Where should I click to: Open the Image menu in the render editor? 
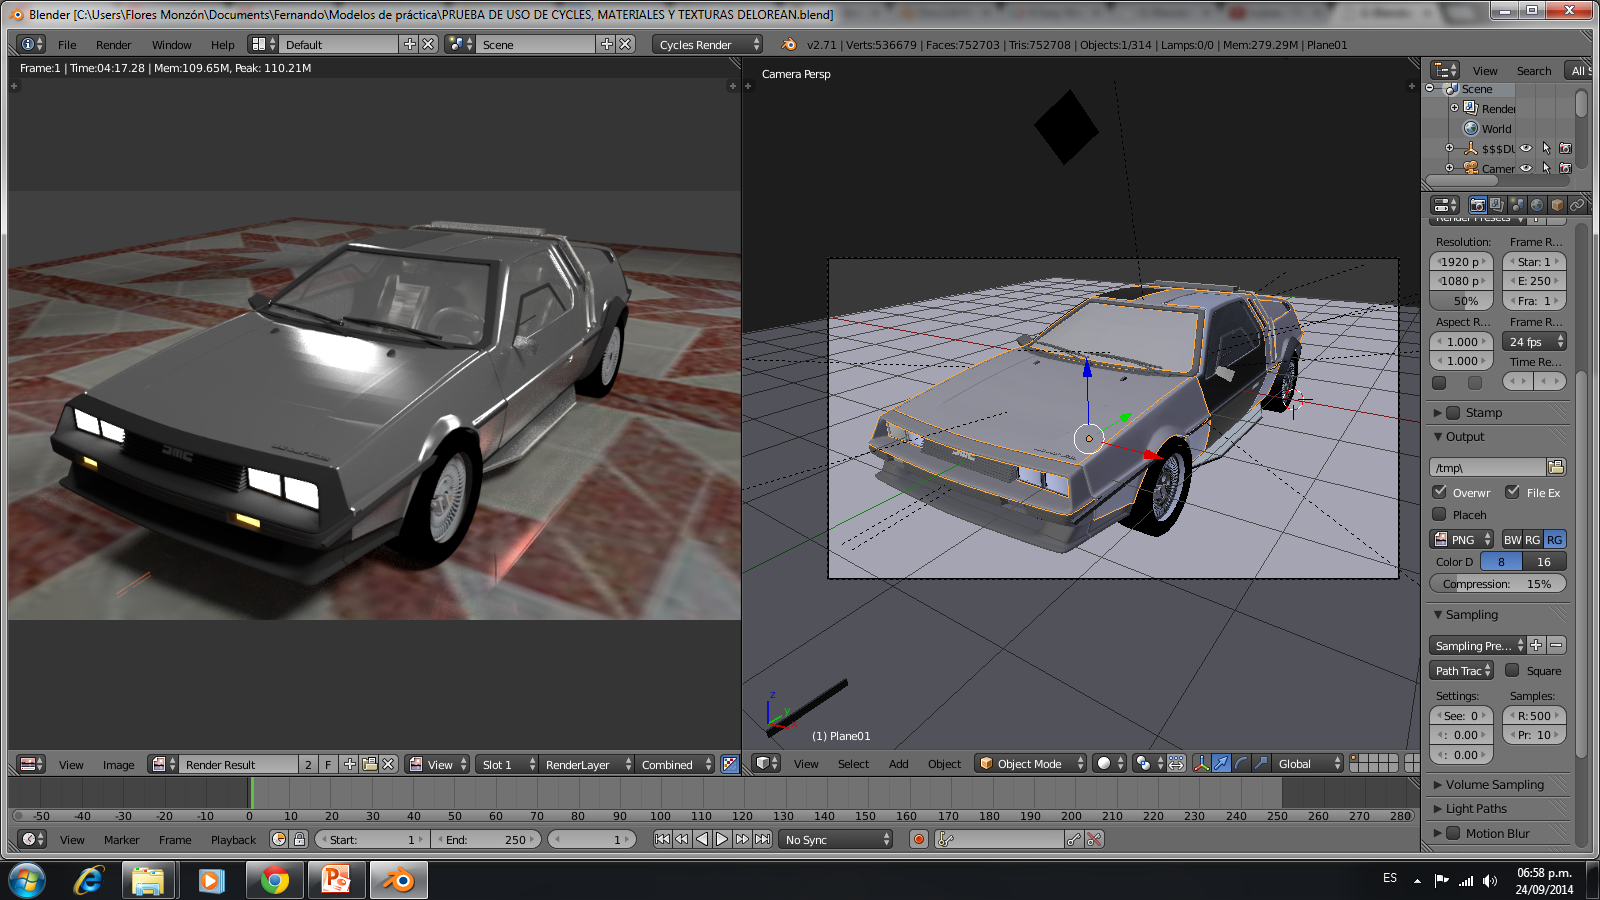[118, 765]
